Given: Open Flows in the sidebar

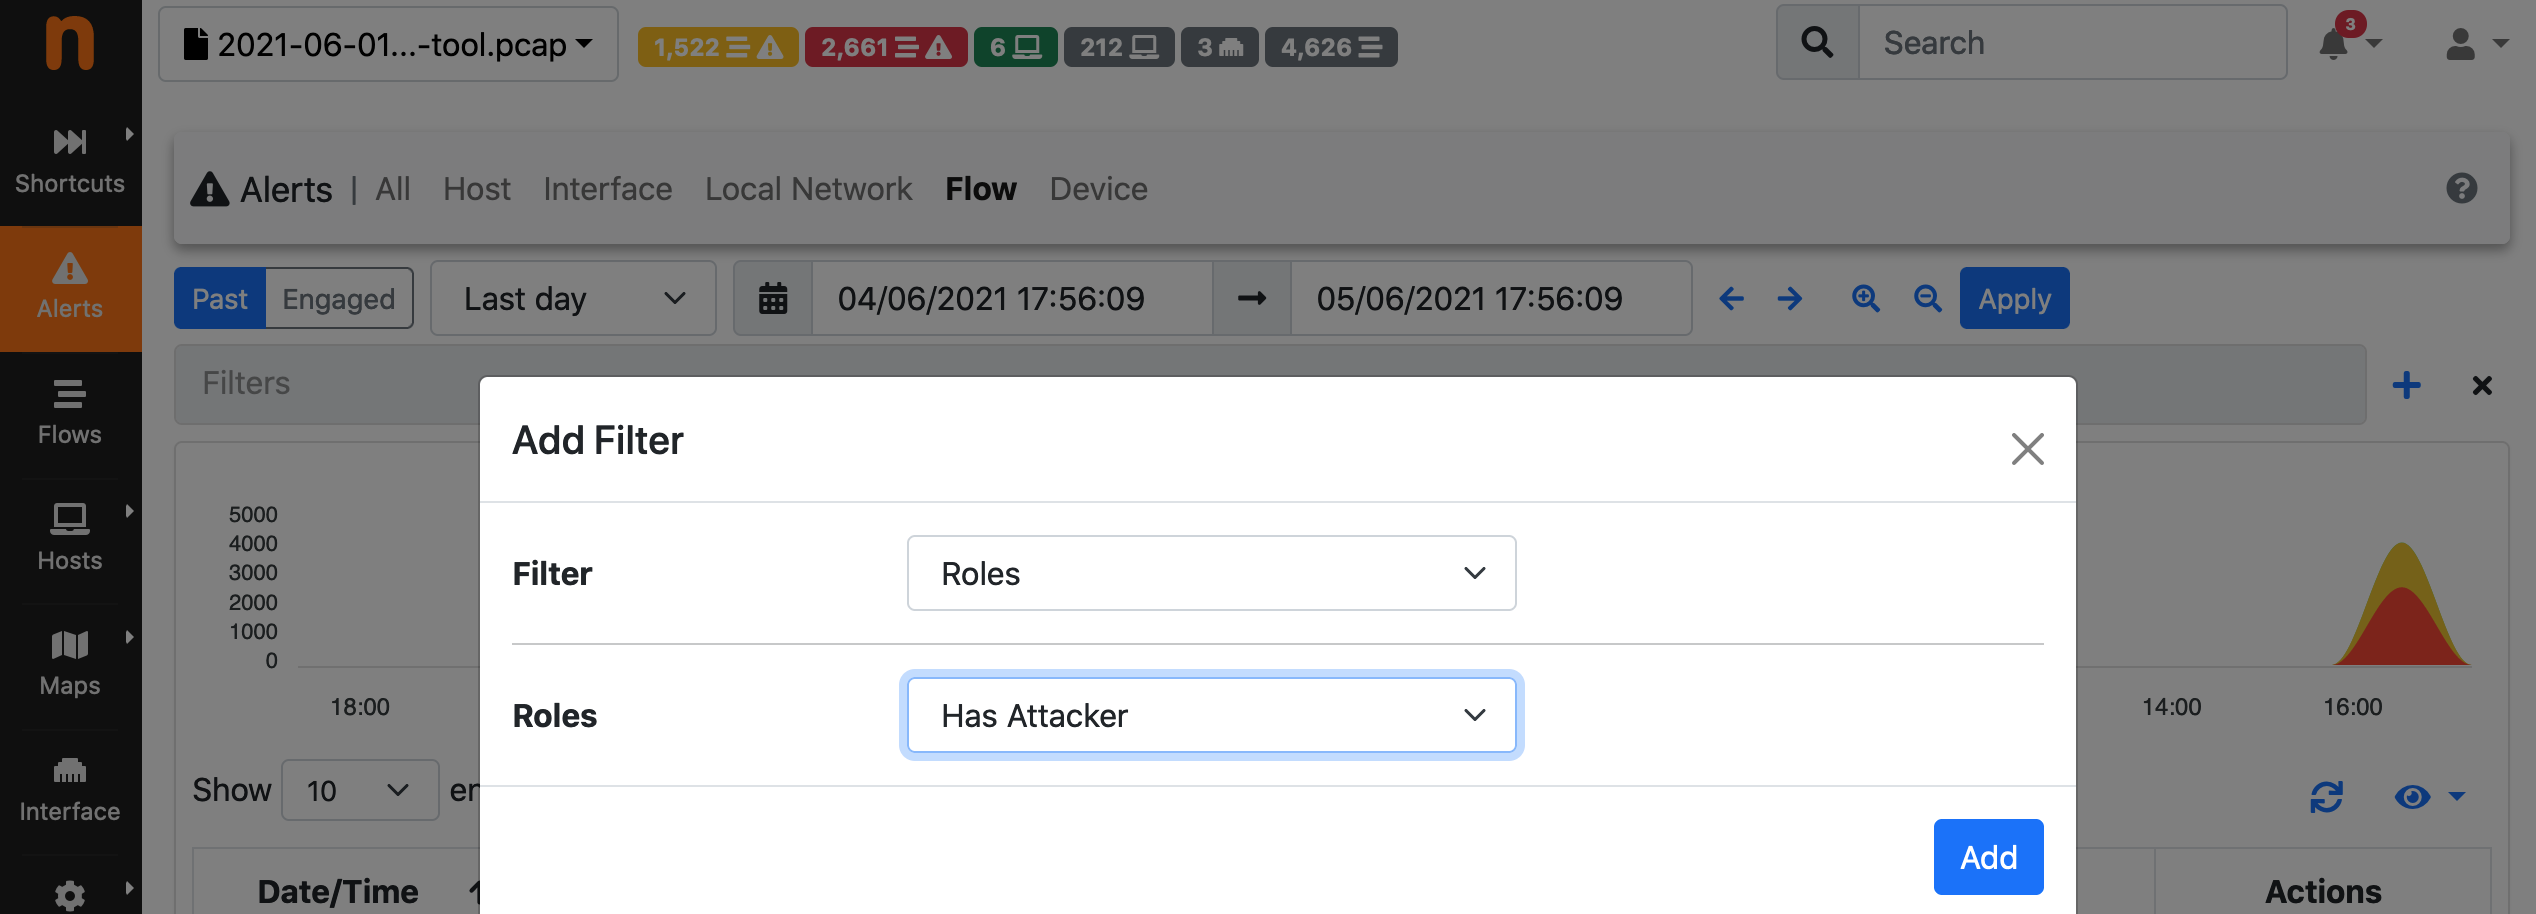Looking at the screenshot, I should 70,412.
